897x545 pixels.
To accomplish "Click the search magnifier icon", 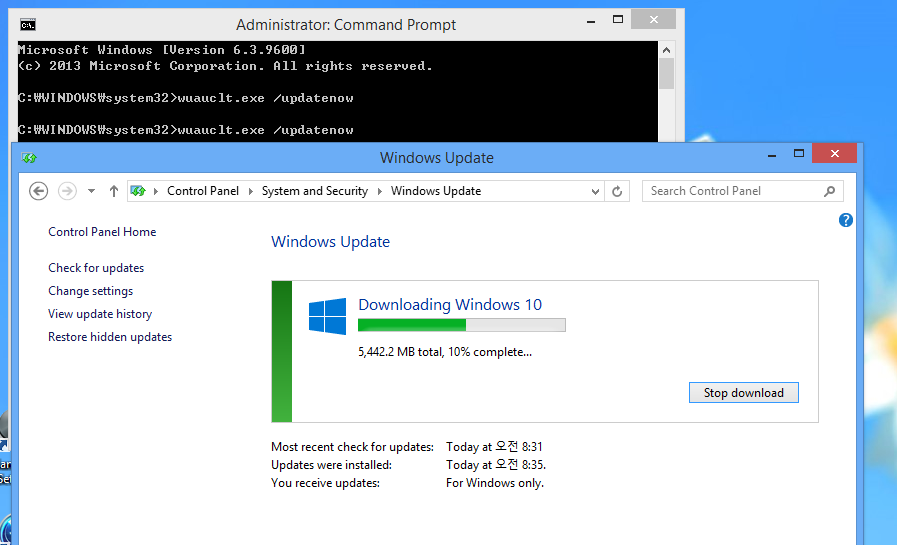I will (830, 191).
